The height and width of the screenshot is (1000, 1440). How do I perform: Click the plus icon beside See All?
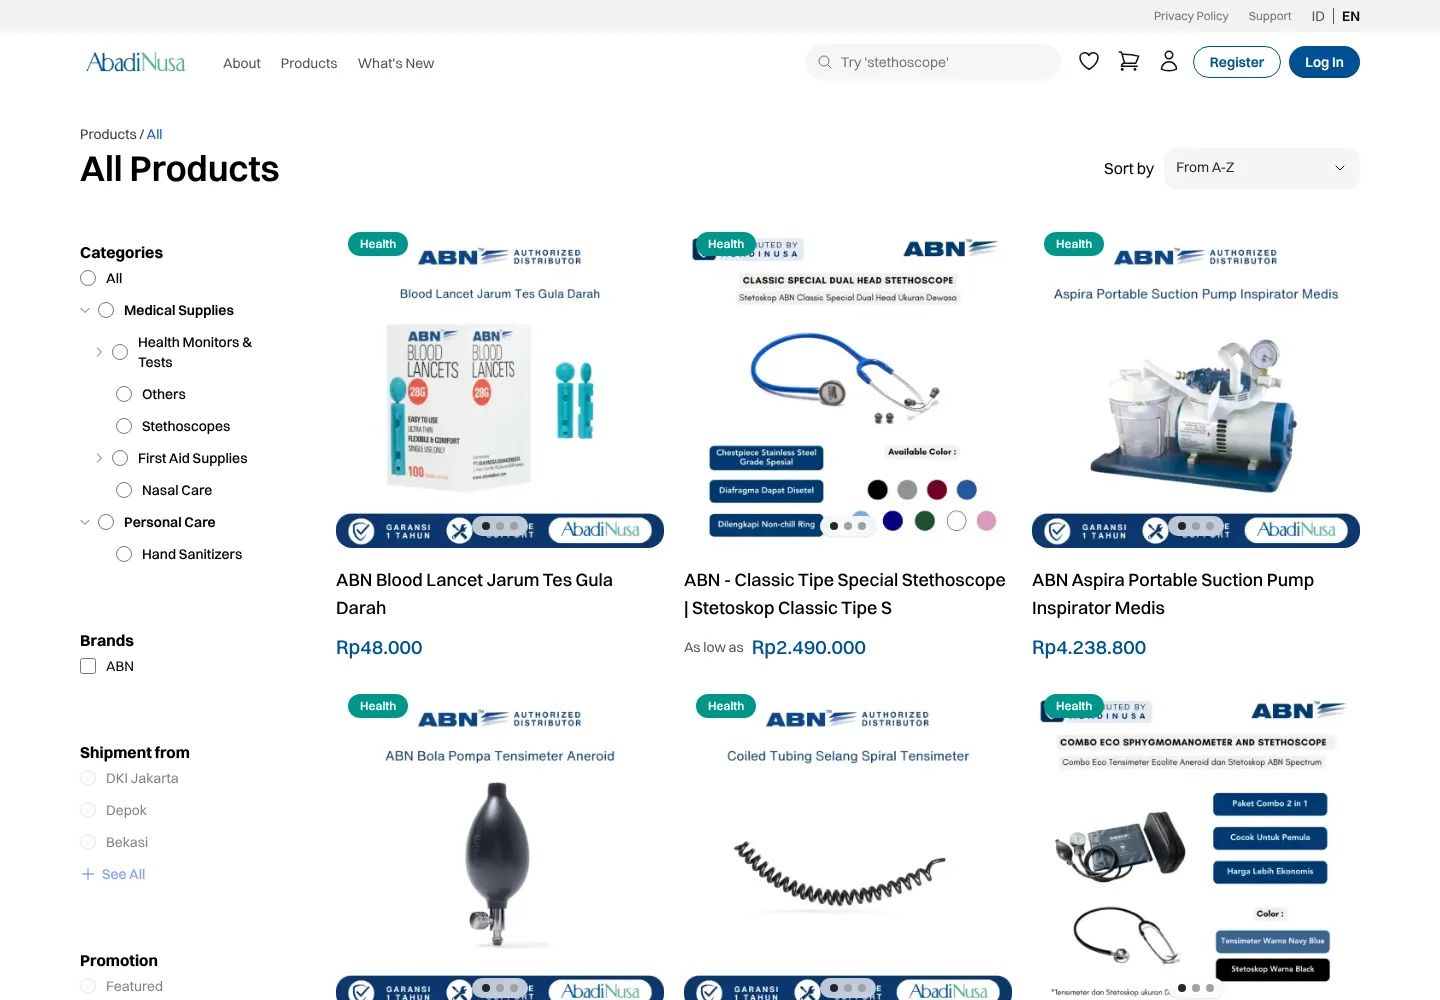click(88, 874)
